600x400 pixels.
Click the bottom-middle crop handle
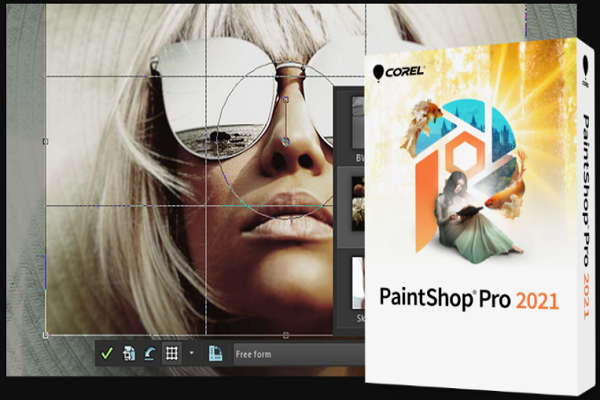[285, 335]
